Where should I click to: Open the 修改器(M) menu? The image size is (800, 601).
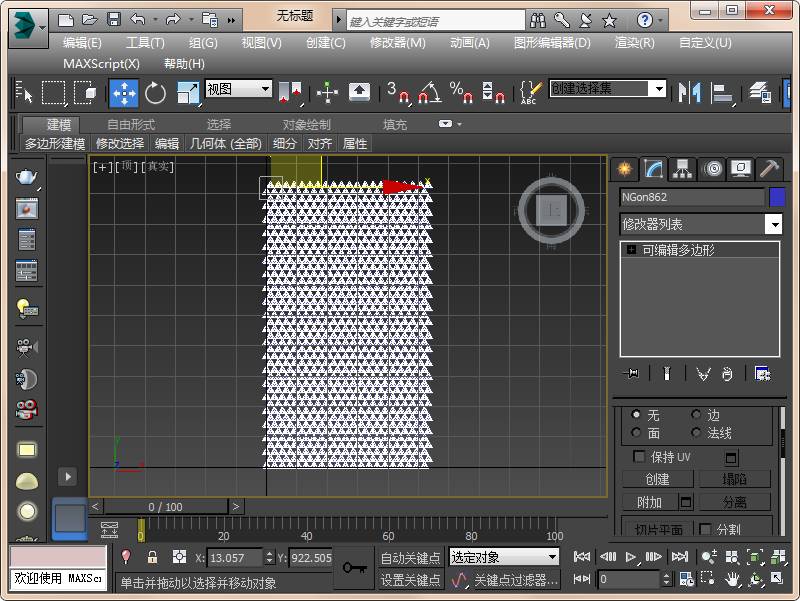[x=397, y=43]
